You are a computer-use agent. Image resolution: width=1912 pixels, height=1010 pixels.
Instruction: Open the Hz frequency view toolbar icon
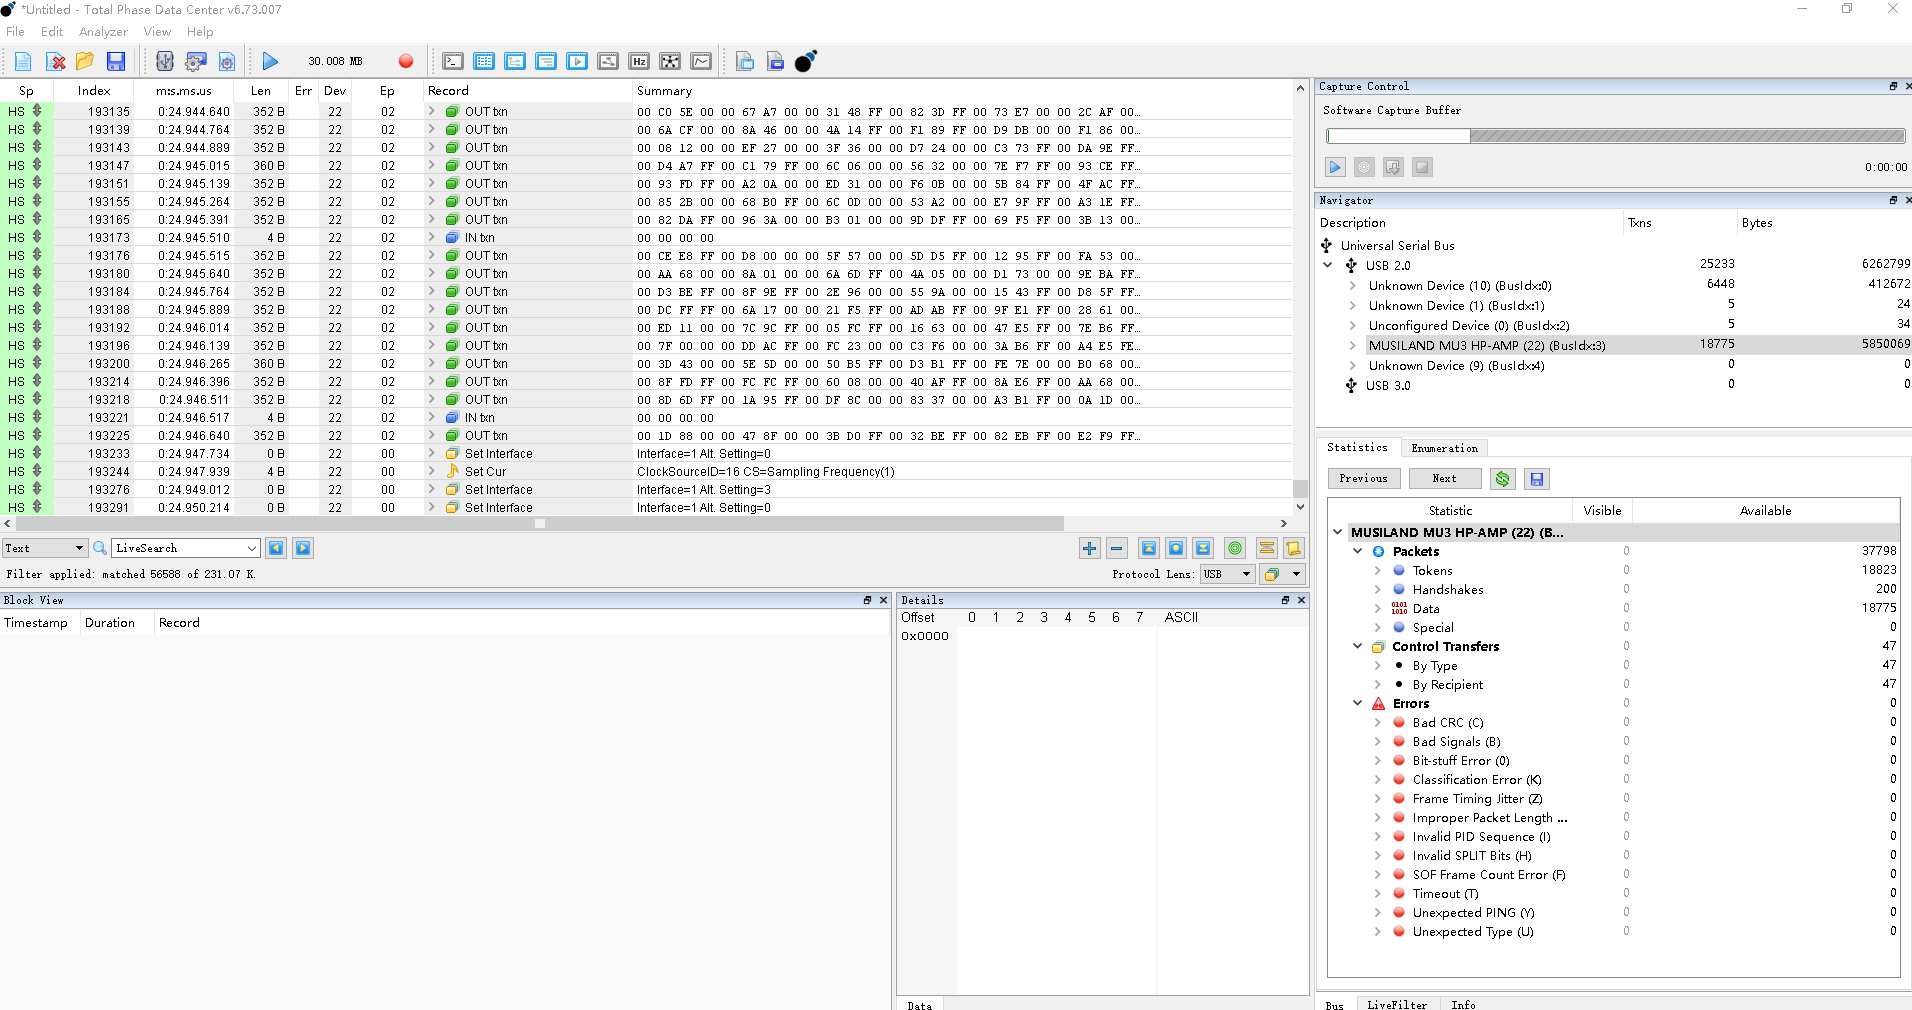tap(639, 61)
